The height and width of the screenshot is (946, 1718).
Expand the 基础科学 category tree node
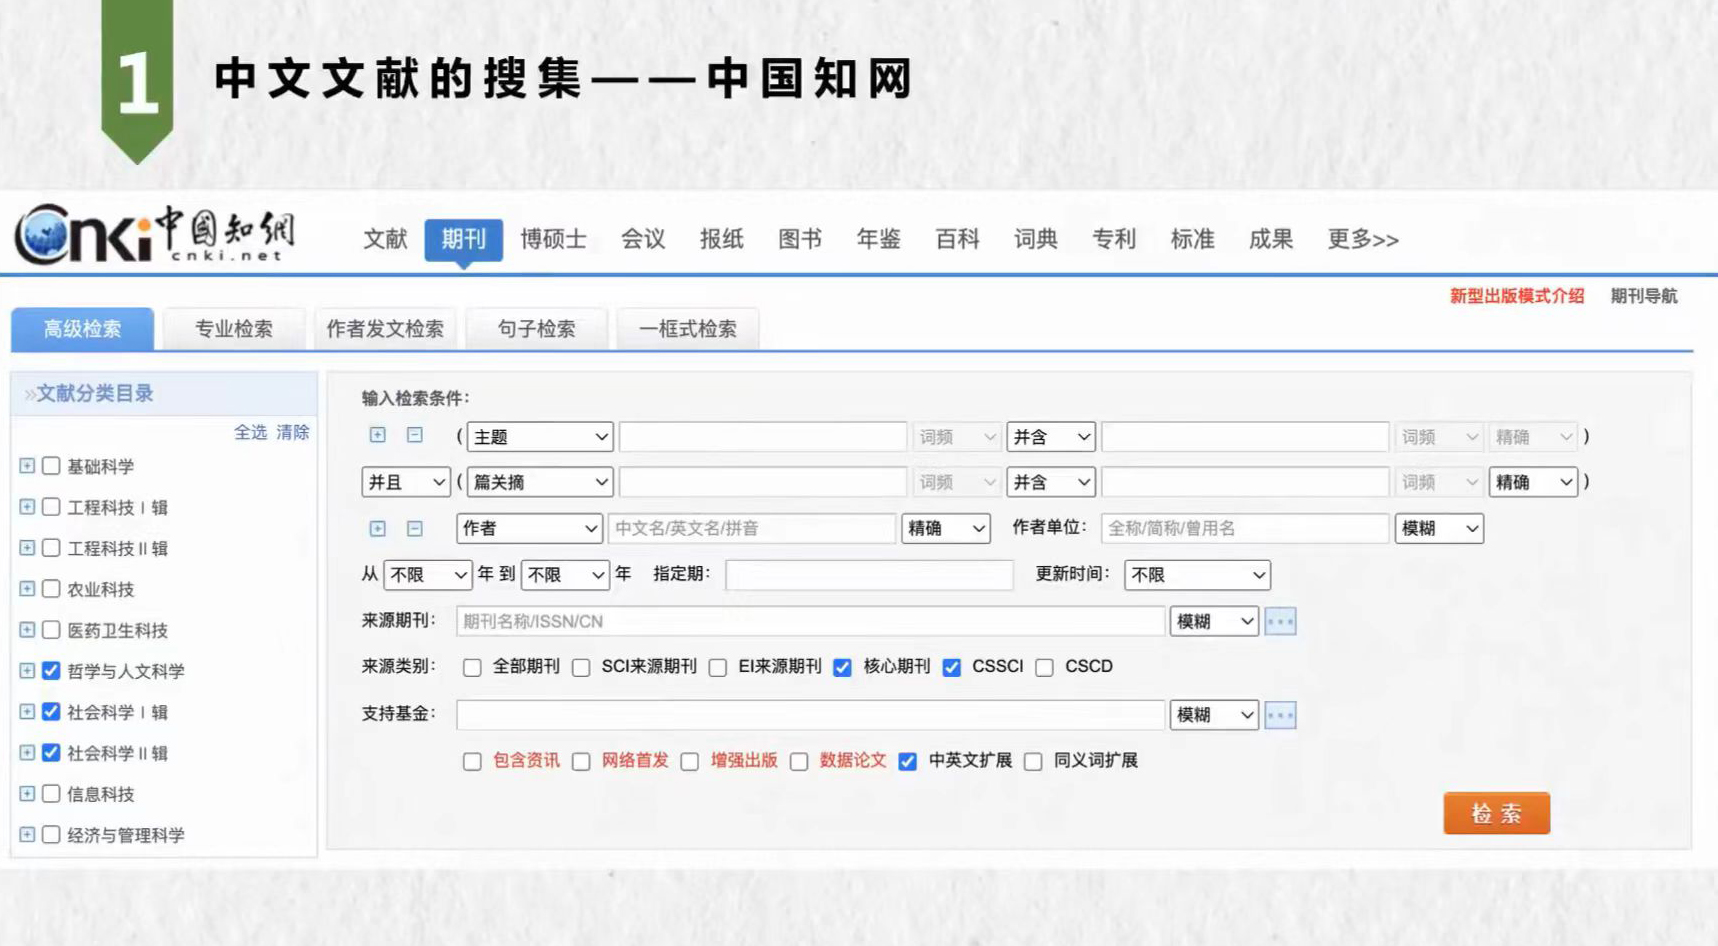(27, 466)
